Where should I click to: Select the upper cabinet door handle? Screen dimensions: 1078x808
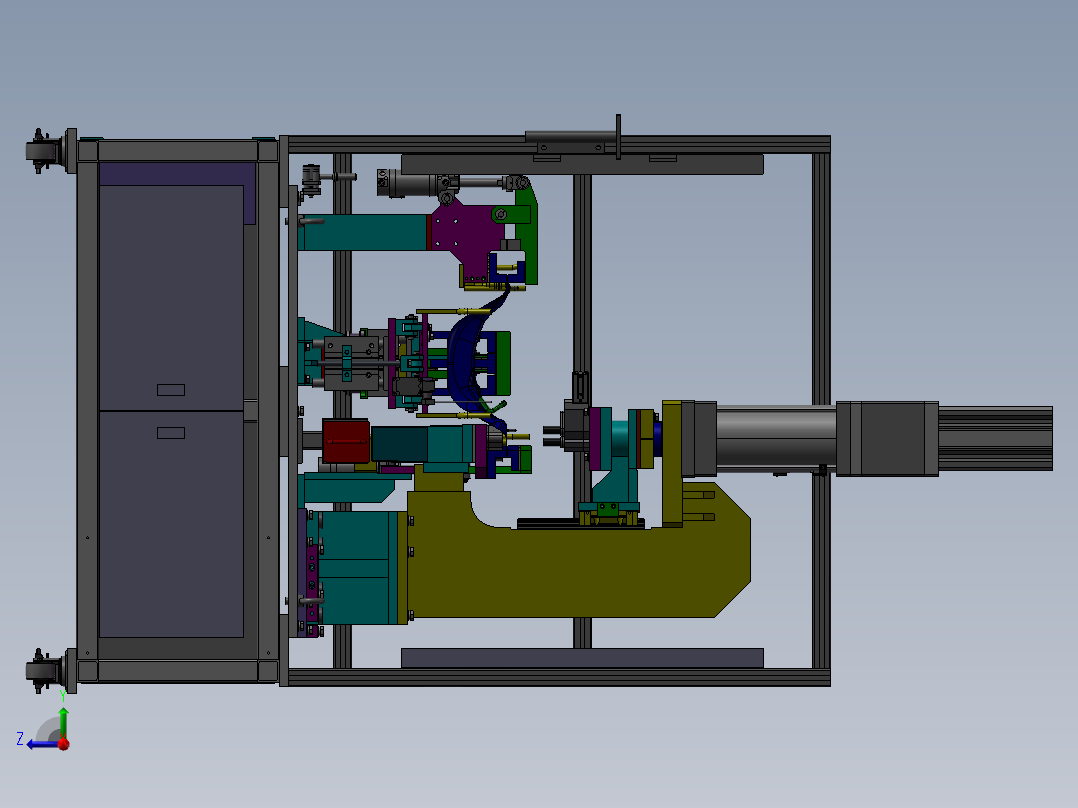click(x=170, y=390)
